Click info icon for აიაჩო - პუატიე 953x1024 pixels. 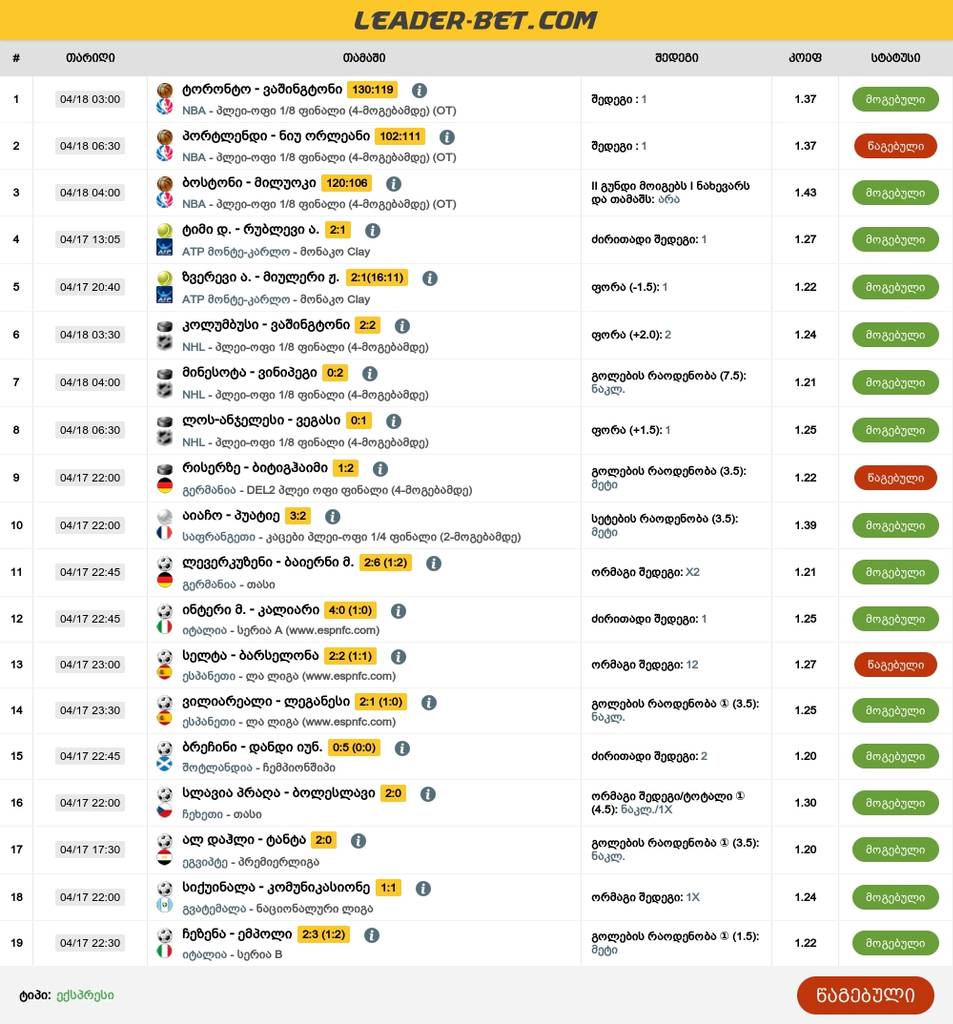(332, 517)
